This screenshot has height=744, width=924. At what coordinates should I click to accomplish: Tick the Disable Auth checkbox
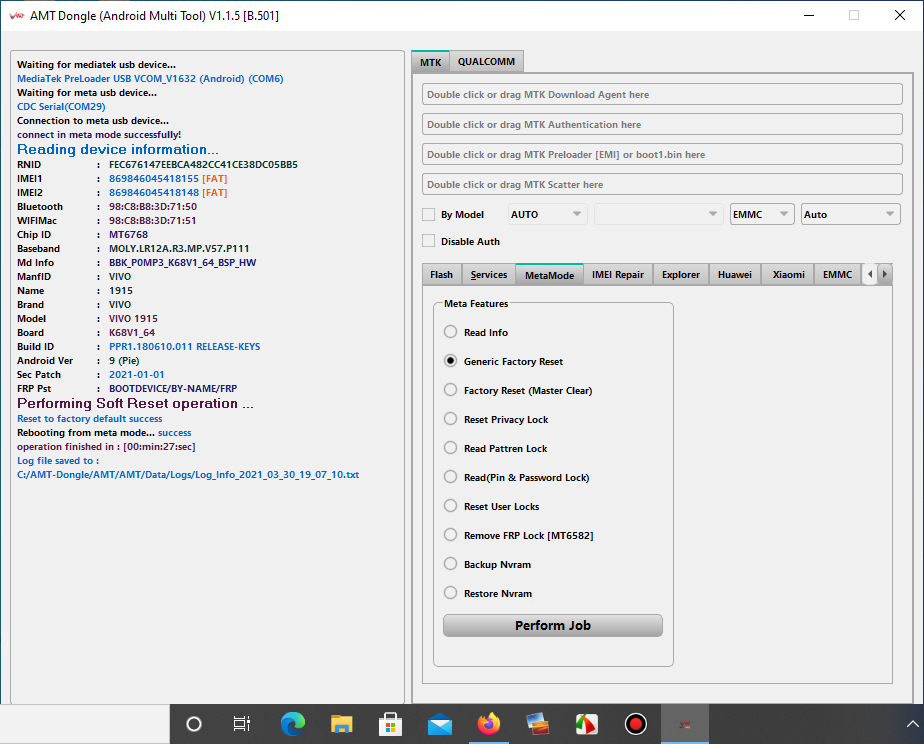pyautogui.click(x=429, y=241)
